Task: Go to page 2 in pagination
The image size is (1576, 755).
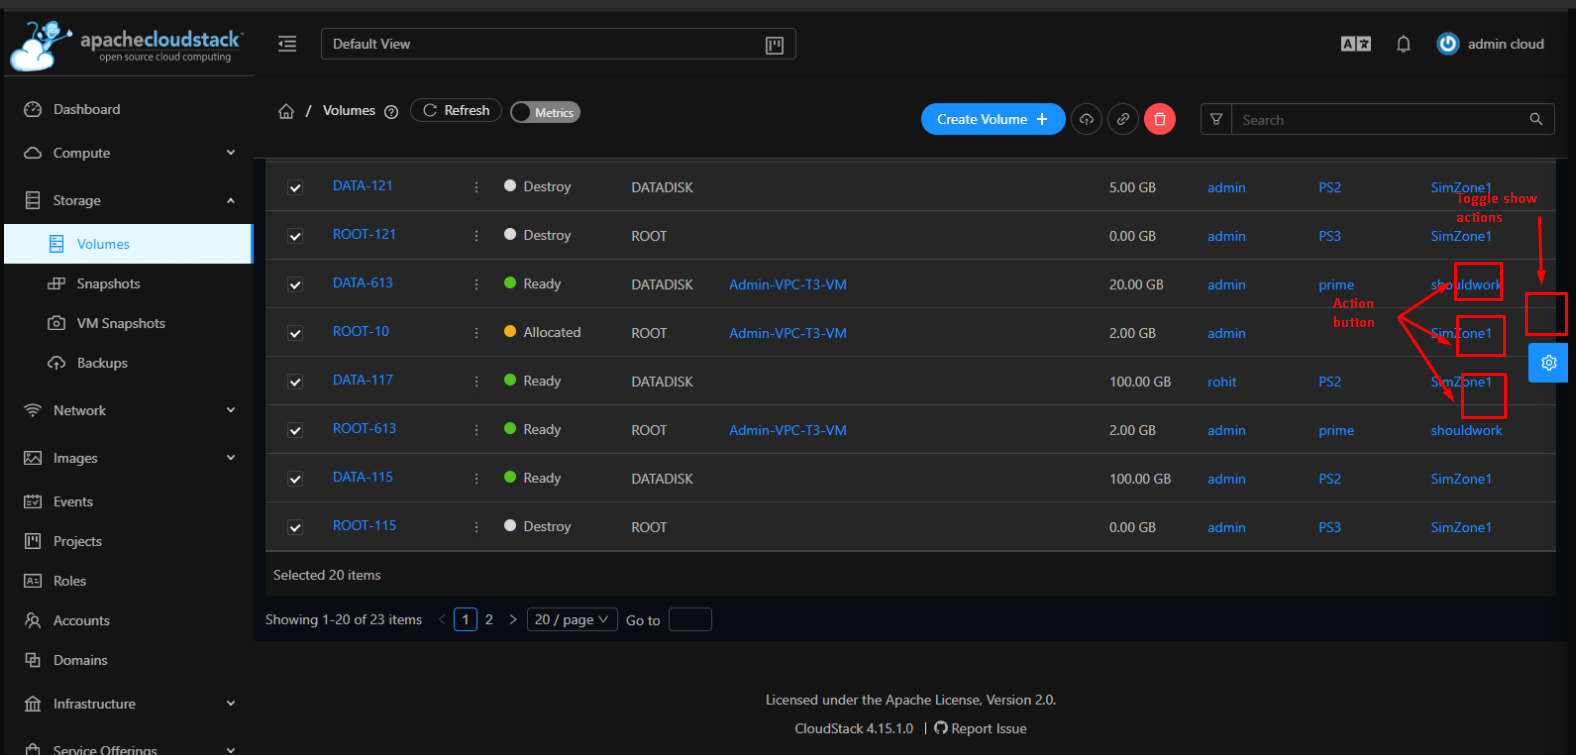Action: point(489,620)
